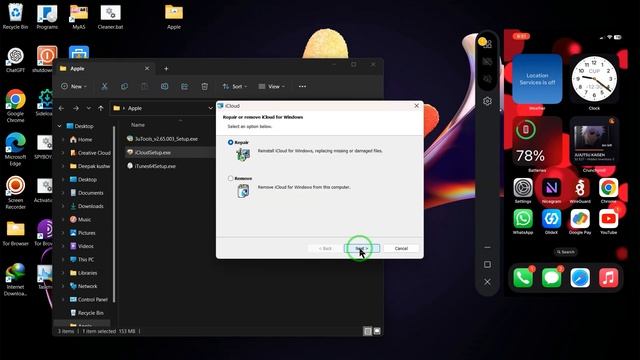
Task: Click the Cut icon in File Explorer
Action: [104, 87]
